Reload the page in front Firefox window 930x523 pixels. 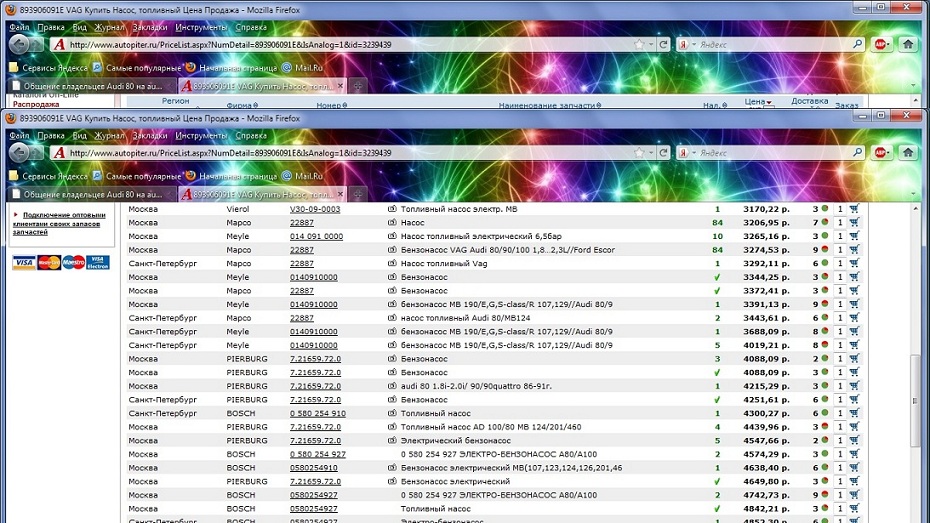664,153
